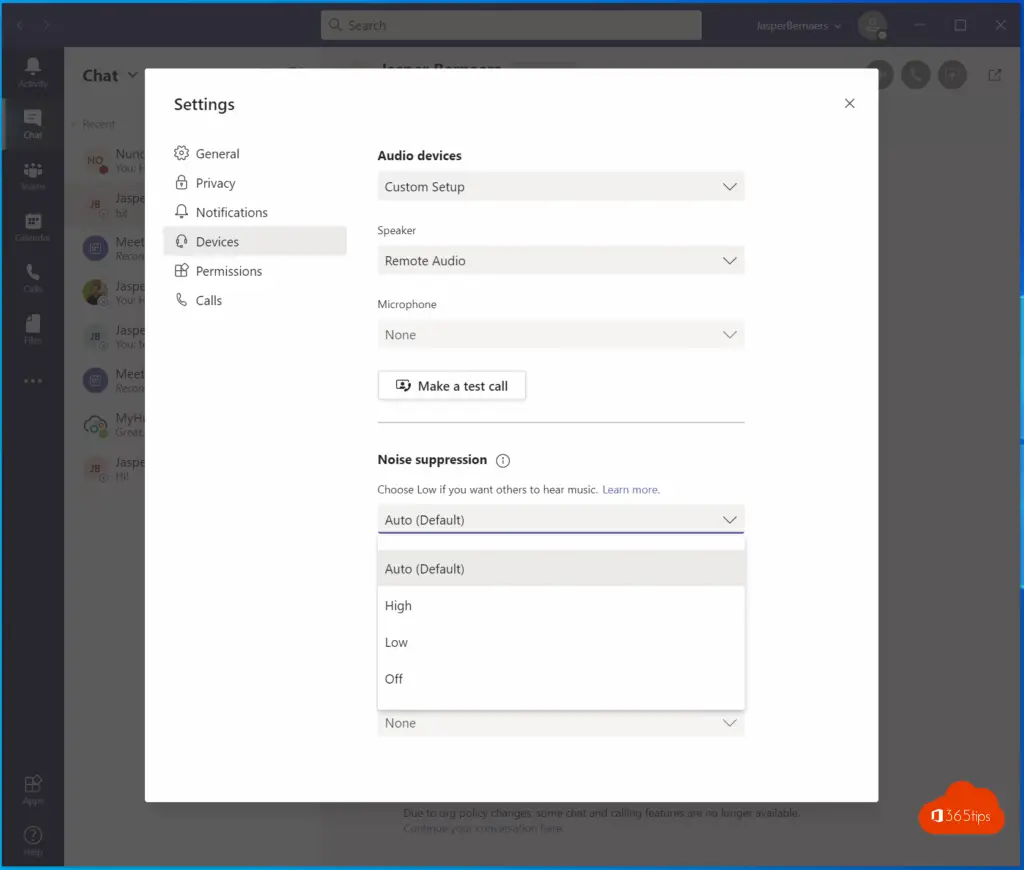Pop out the chat window
Viewport: 1024px width, 870px height.
[995, 75]
